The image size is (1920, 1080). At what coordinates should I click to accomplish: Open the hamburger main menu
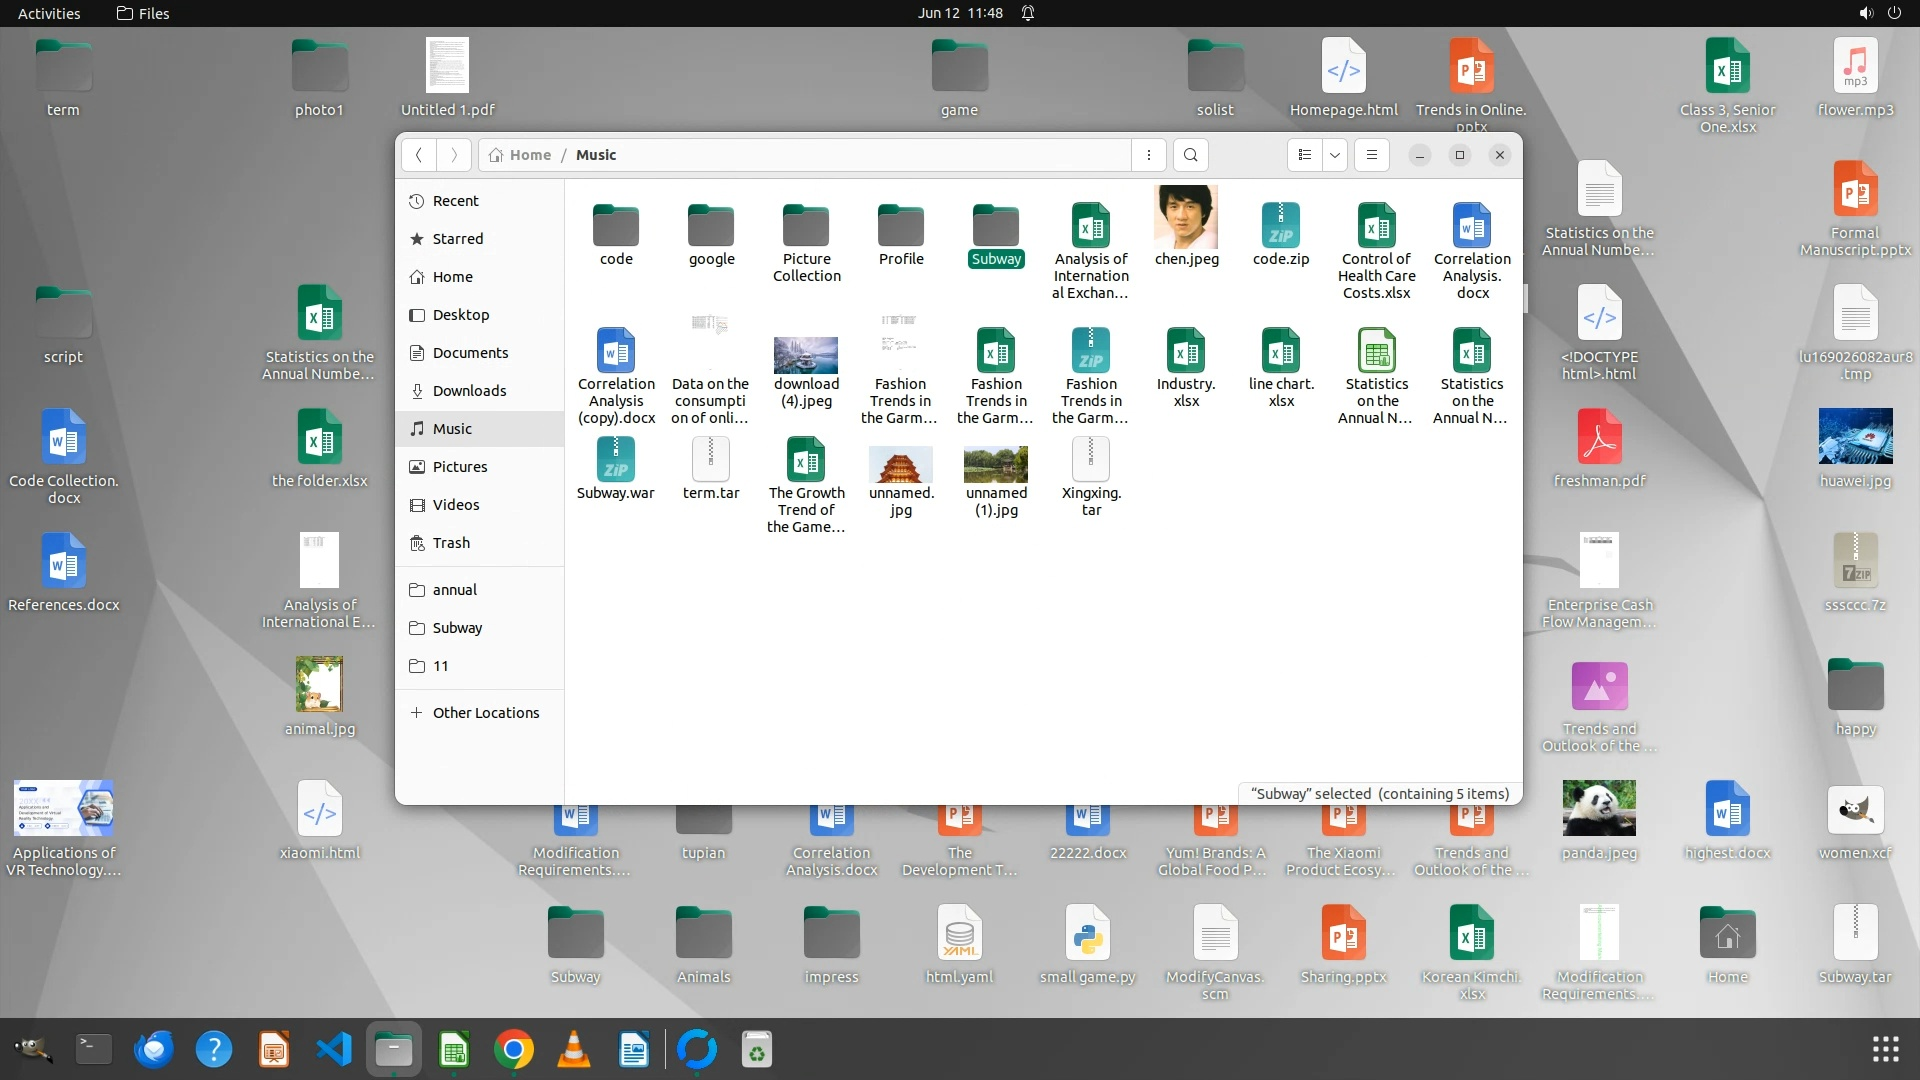point(1371,155)
